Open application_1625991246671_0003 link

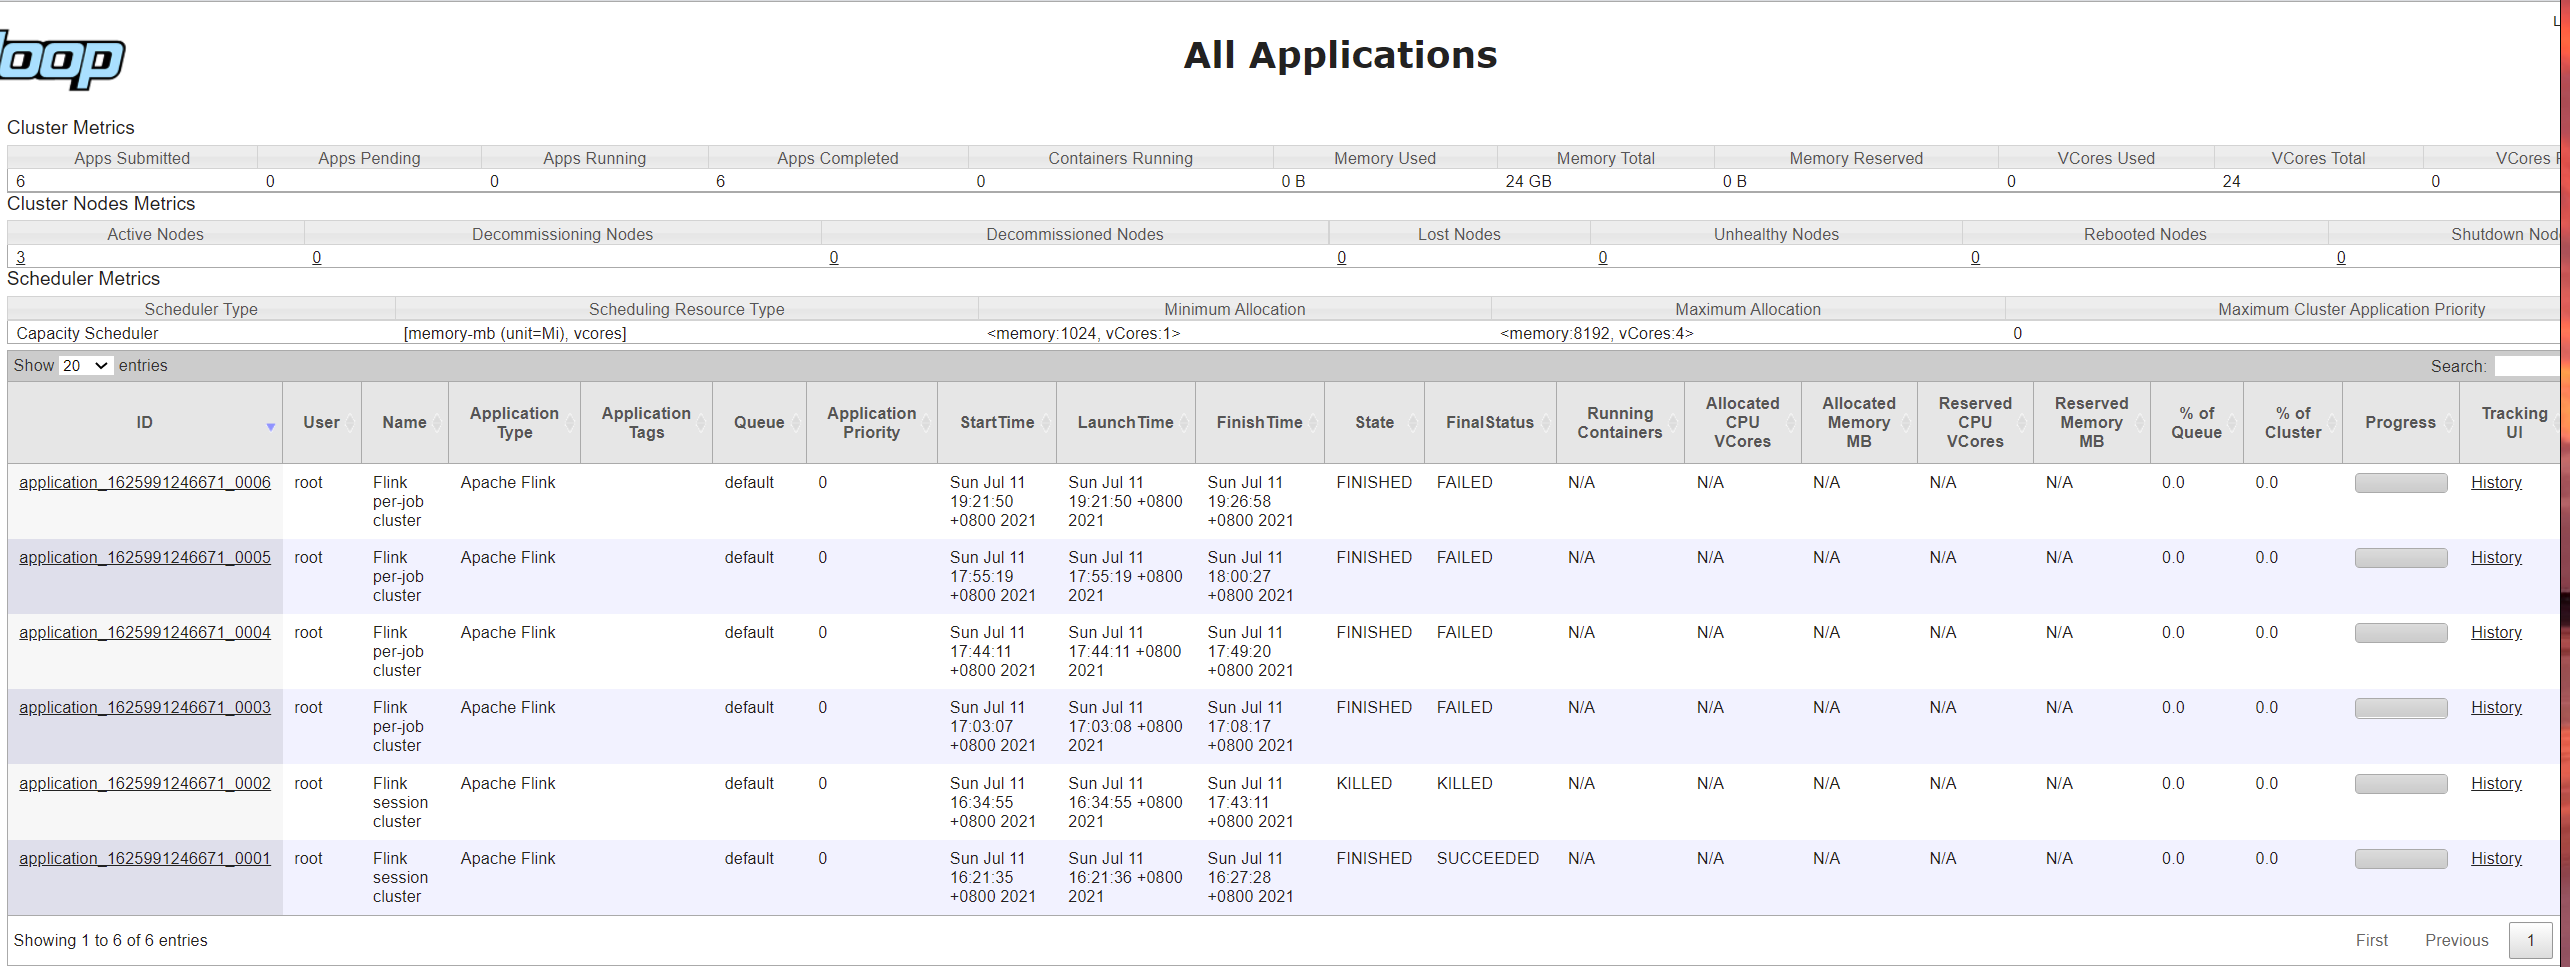pyautogui.click(x=145, y=708)
